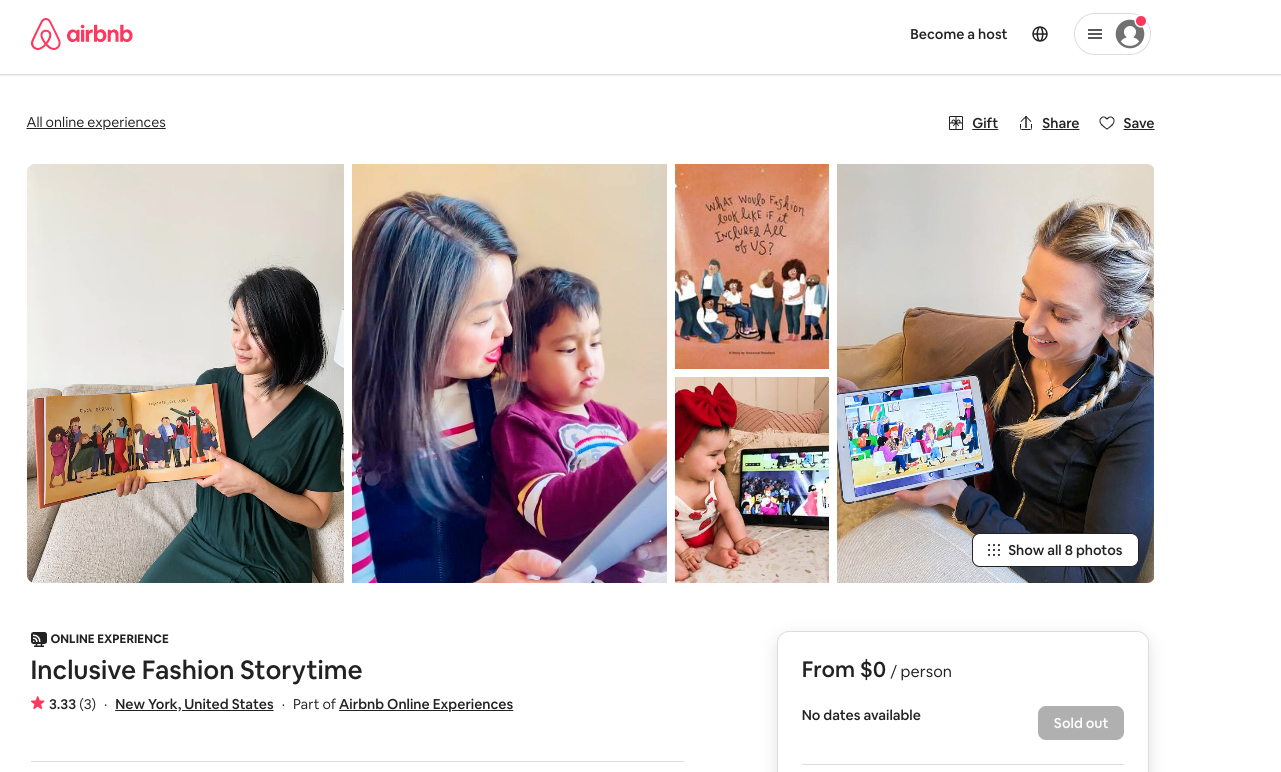
Task: Show all 8 photos
Action: pyautogui.click(x=1055, y=550)
